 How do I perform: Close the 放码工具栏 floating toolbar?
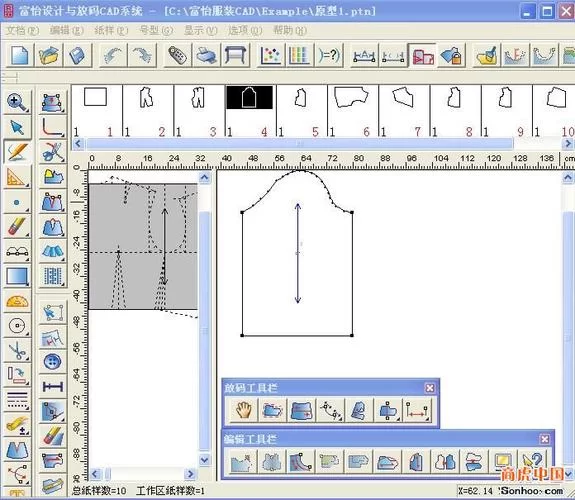[429, 388]
